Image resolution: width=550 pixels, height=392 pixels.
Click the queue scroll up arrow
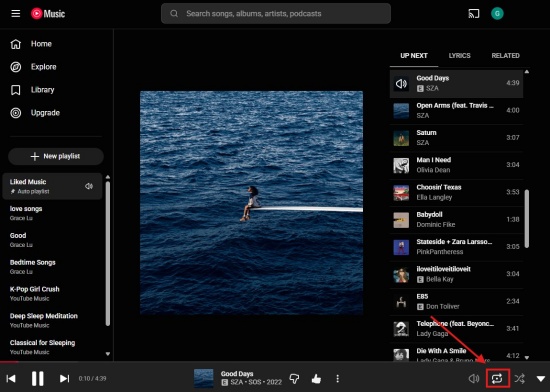(x=526, y=72)
